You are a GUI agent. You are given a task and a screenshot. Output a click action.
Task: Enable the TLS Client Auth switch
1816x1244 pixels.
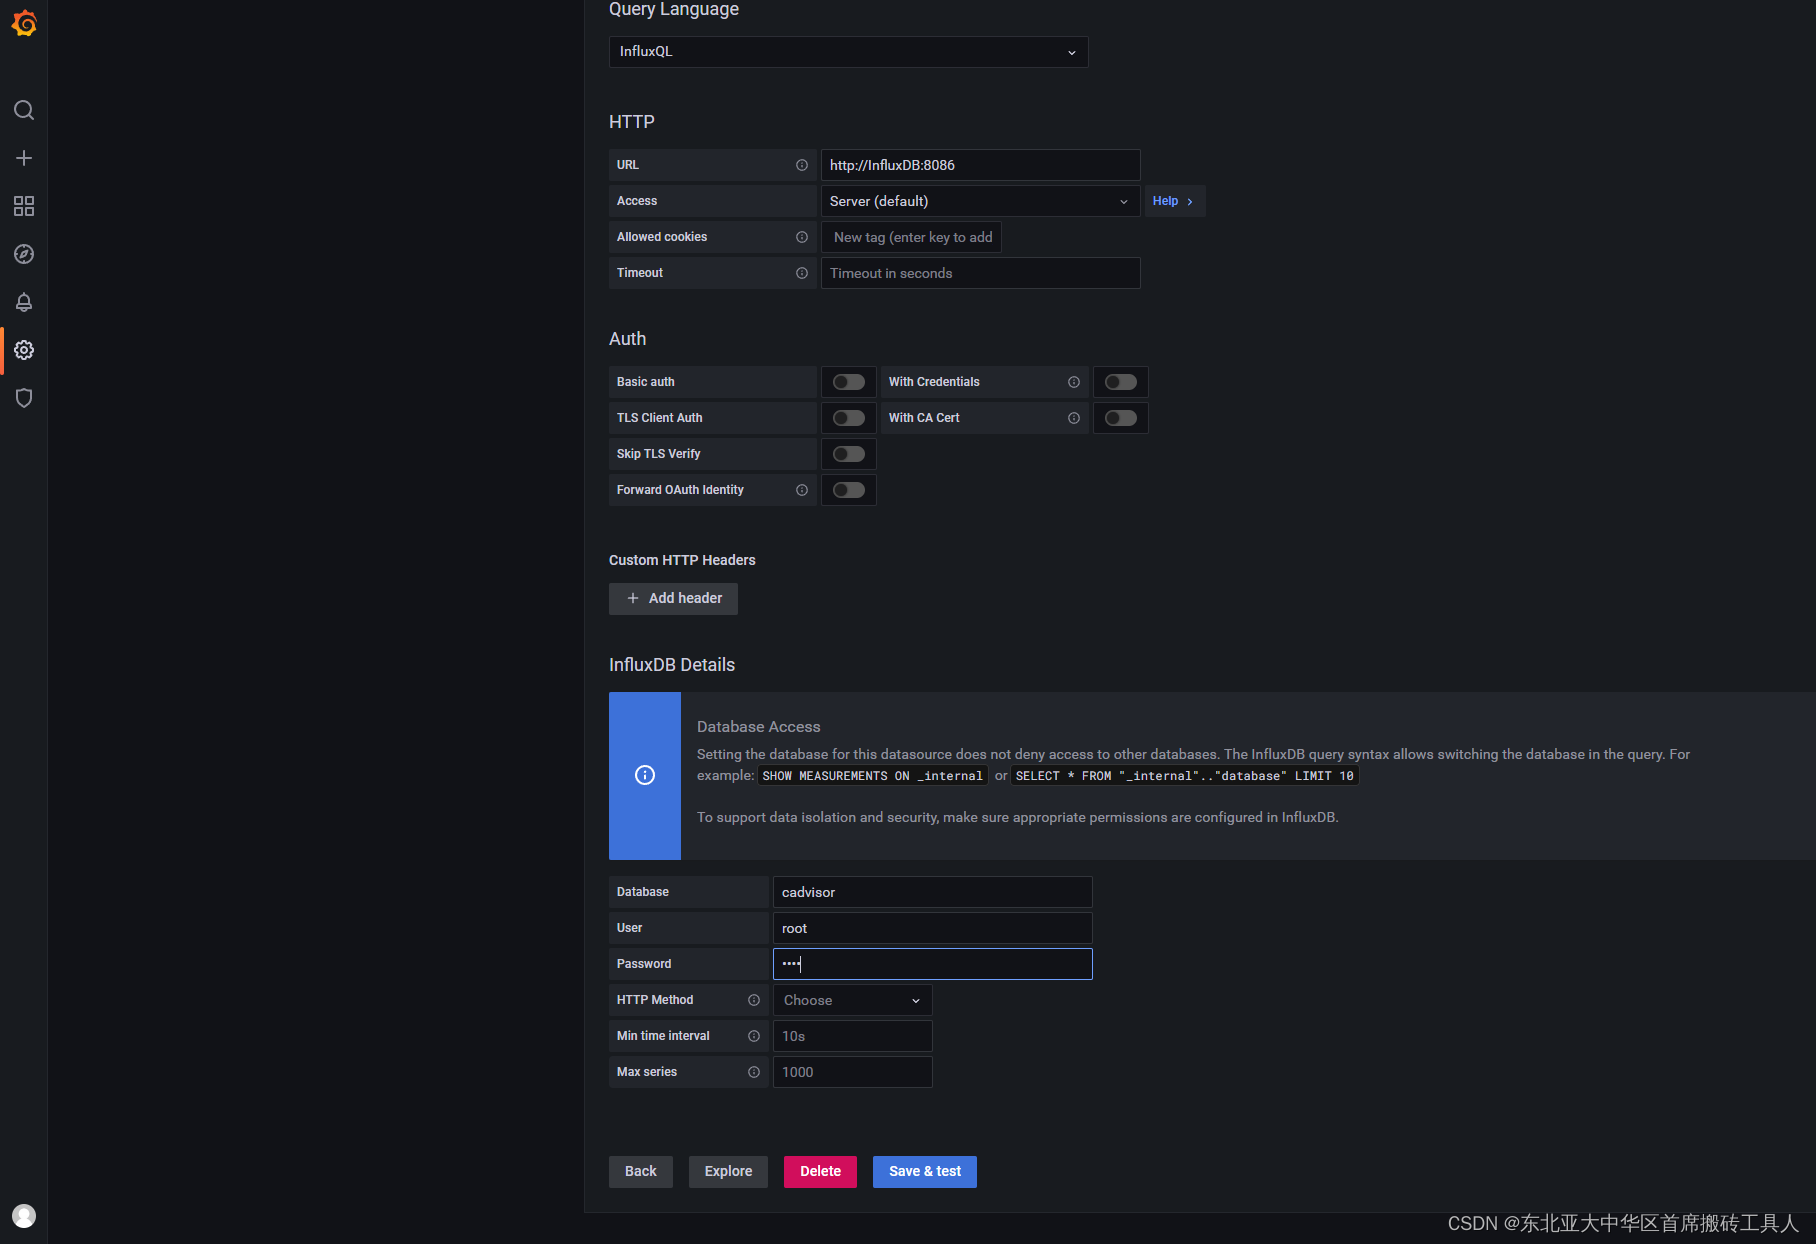click(849, 418)
